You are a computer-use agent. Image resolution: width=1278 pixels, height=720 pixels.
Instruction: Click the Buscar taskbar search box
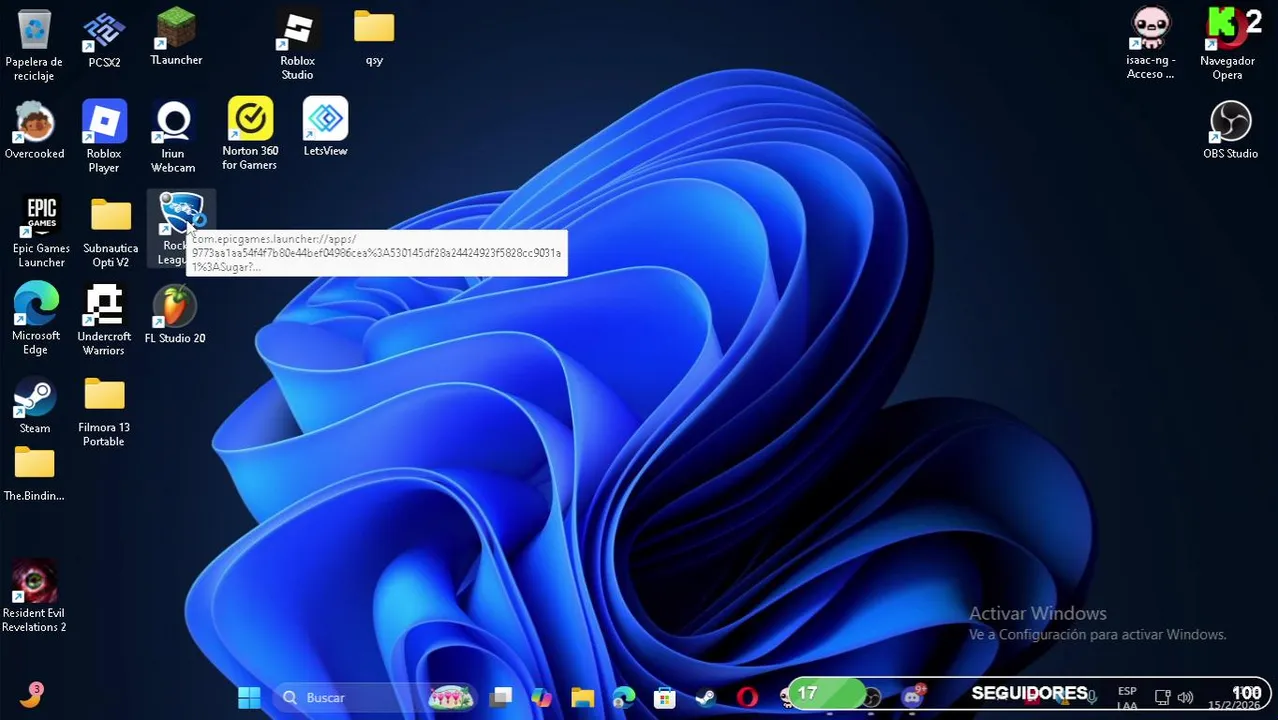(375, 697)
